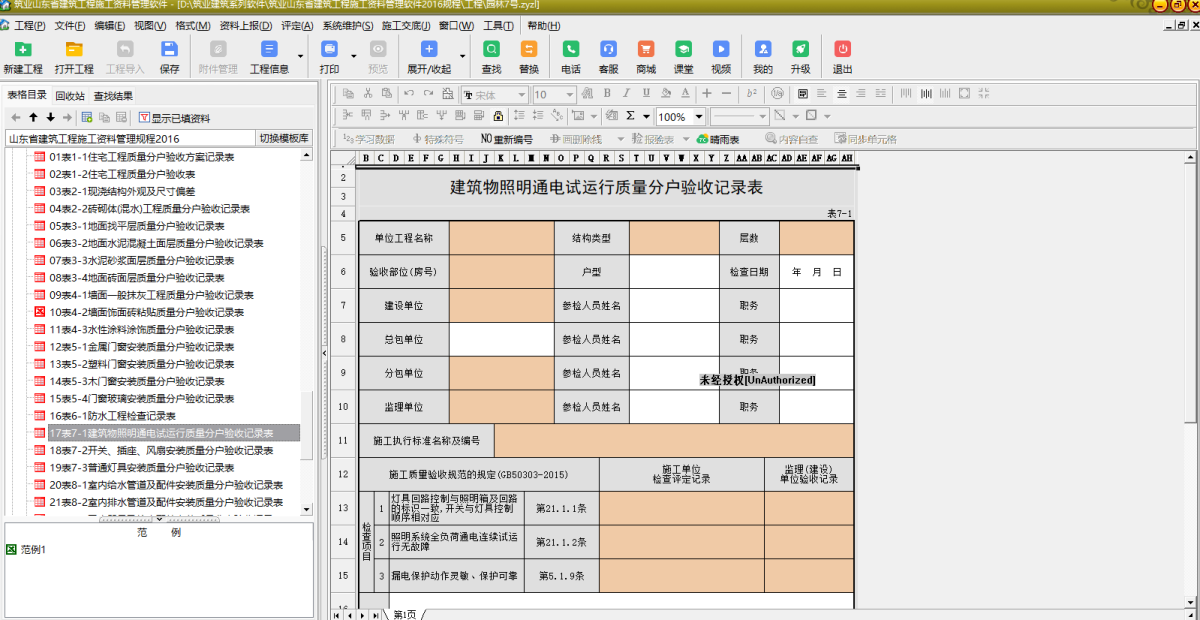Select 16表6-1防水工程检查记录表 in the list
The width and height of the screenshot is (1200, 620).
[x=115, y=415]
